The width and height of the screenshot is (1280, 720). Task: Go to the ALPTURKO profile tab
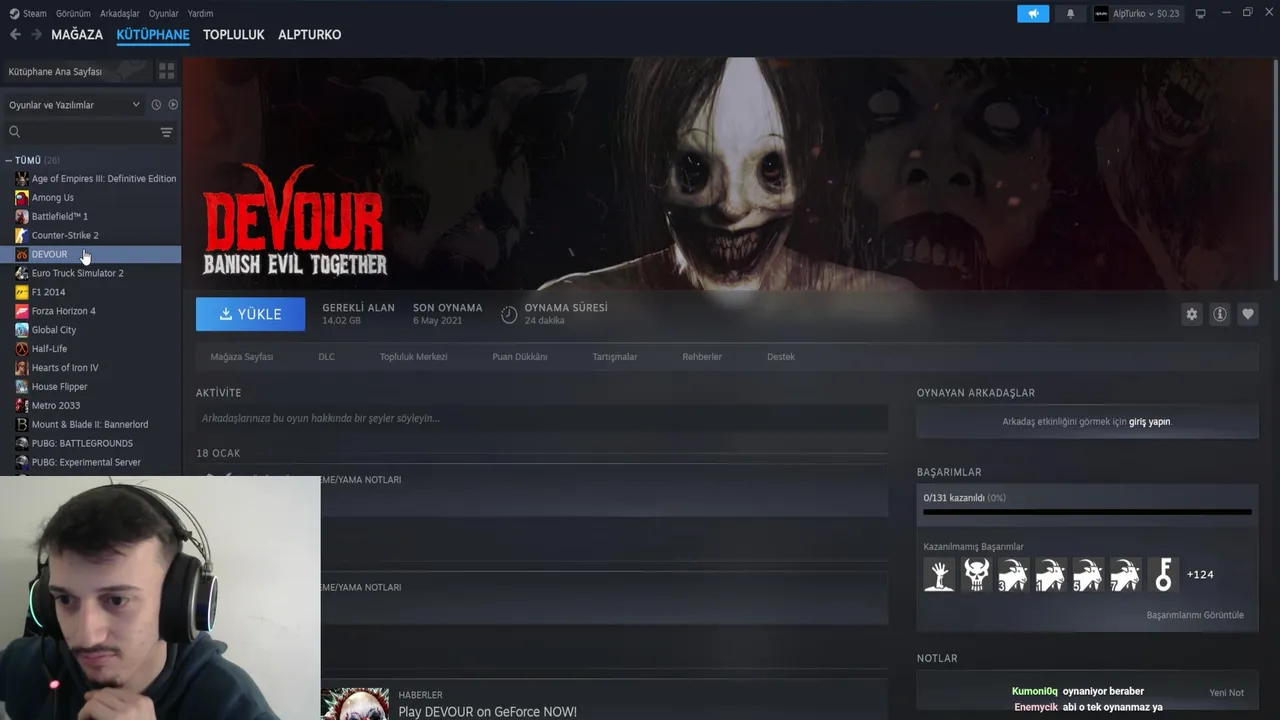pos(309,34)
